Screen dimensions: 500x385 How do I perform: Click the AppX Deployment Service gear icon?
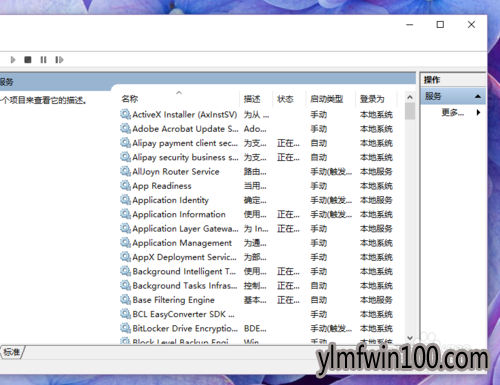125,257
